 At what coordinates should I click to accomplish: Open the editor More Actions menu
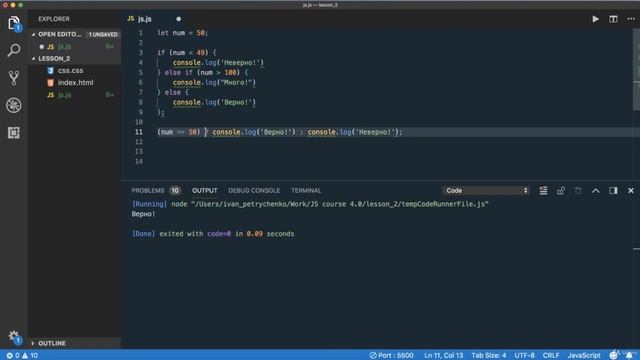[631, 19]
